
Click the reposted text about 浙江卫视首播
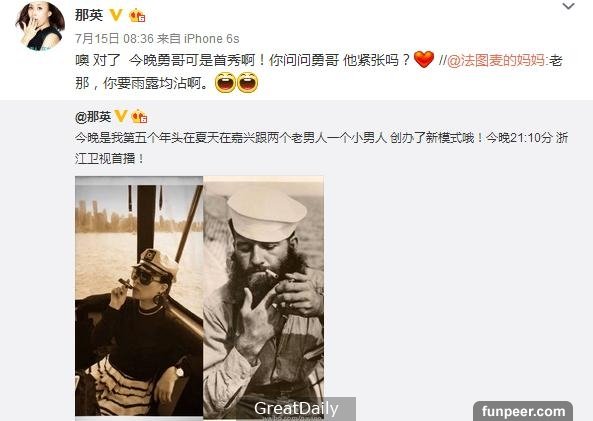pos(321,148)
